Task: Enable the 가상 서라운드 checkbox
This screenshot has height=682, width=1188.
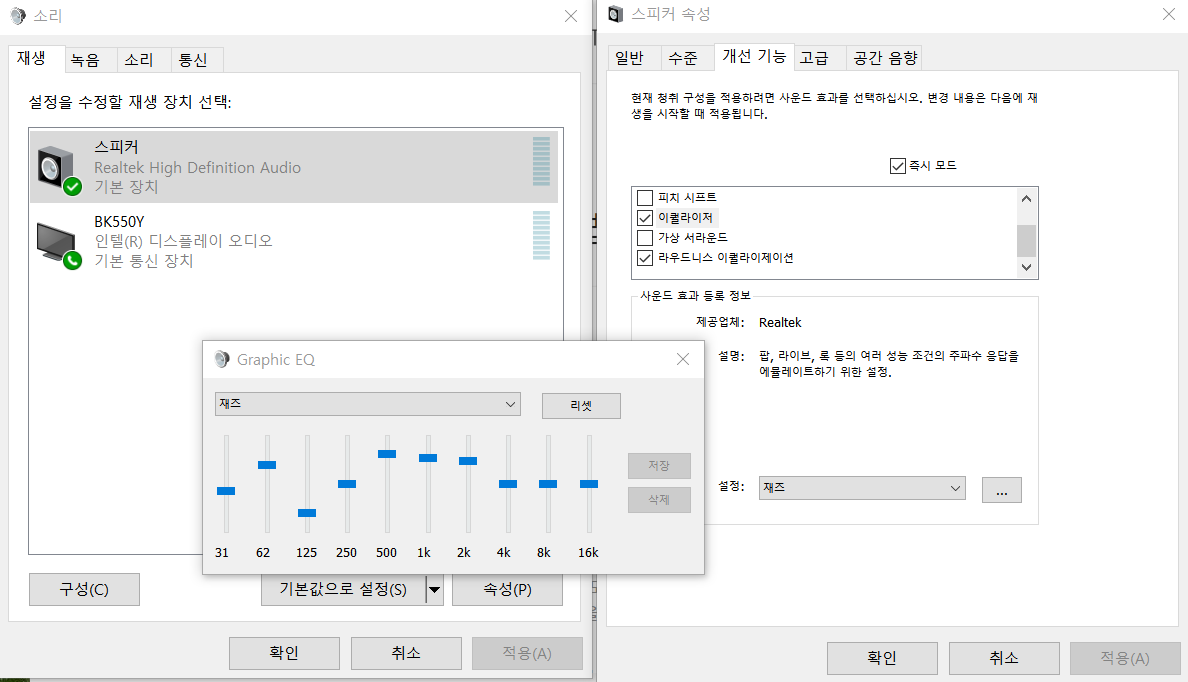Action: click(645, 238)
